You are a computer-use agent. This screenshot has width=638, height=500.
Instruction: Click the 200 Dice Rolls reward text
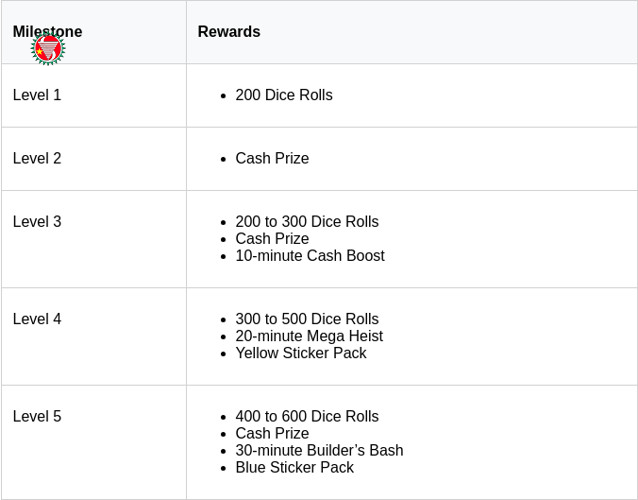(x=284, y=95)
